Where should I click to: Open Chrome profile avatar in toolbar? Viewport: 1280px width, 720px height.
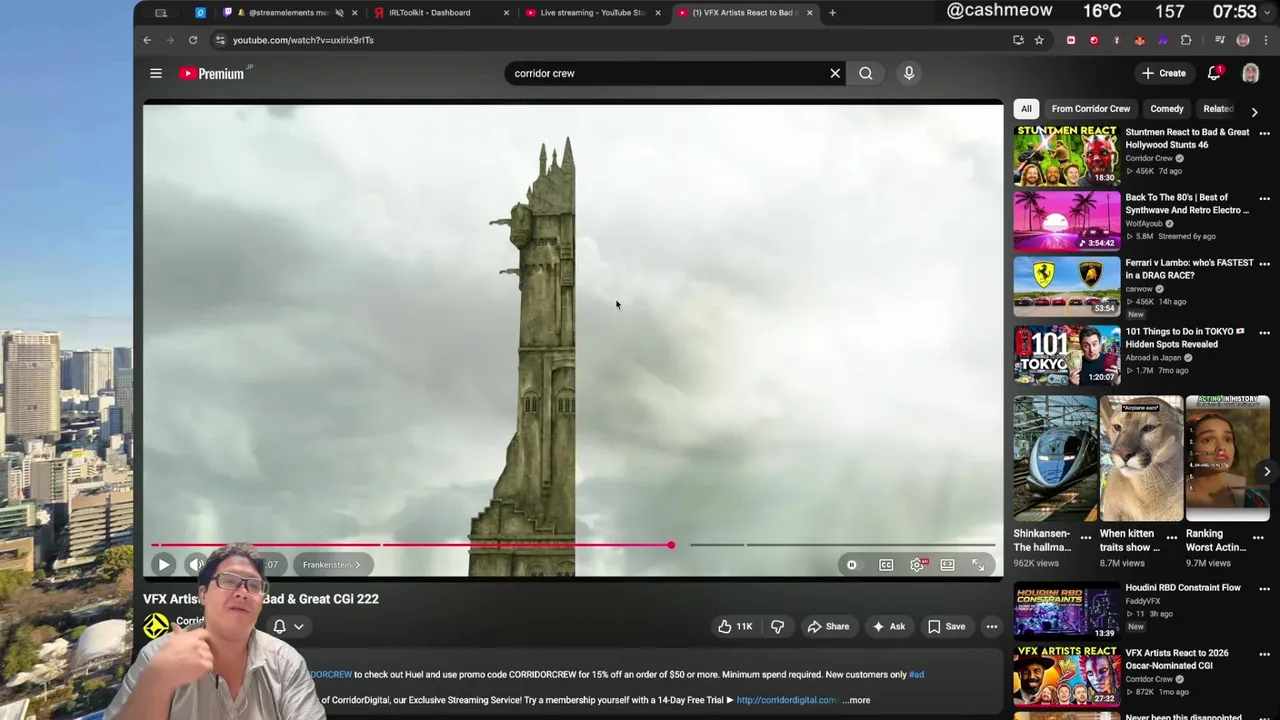[x=1243, y=40]
